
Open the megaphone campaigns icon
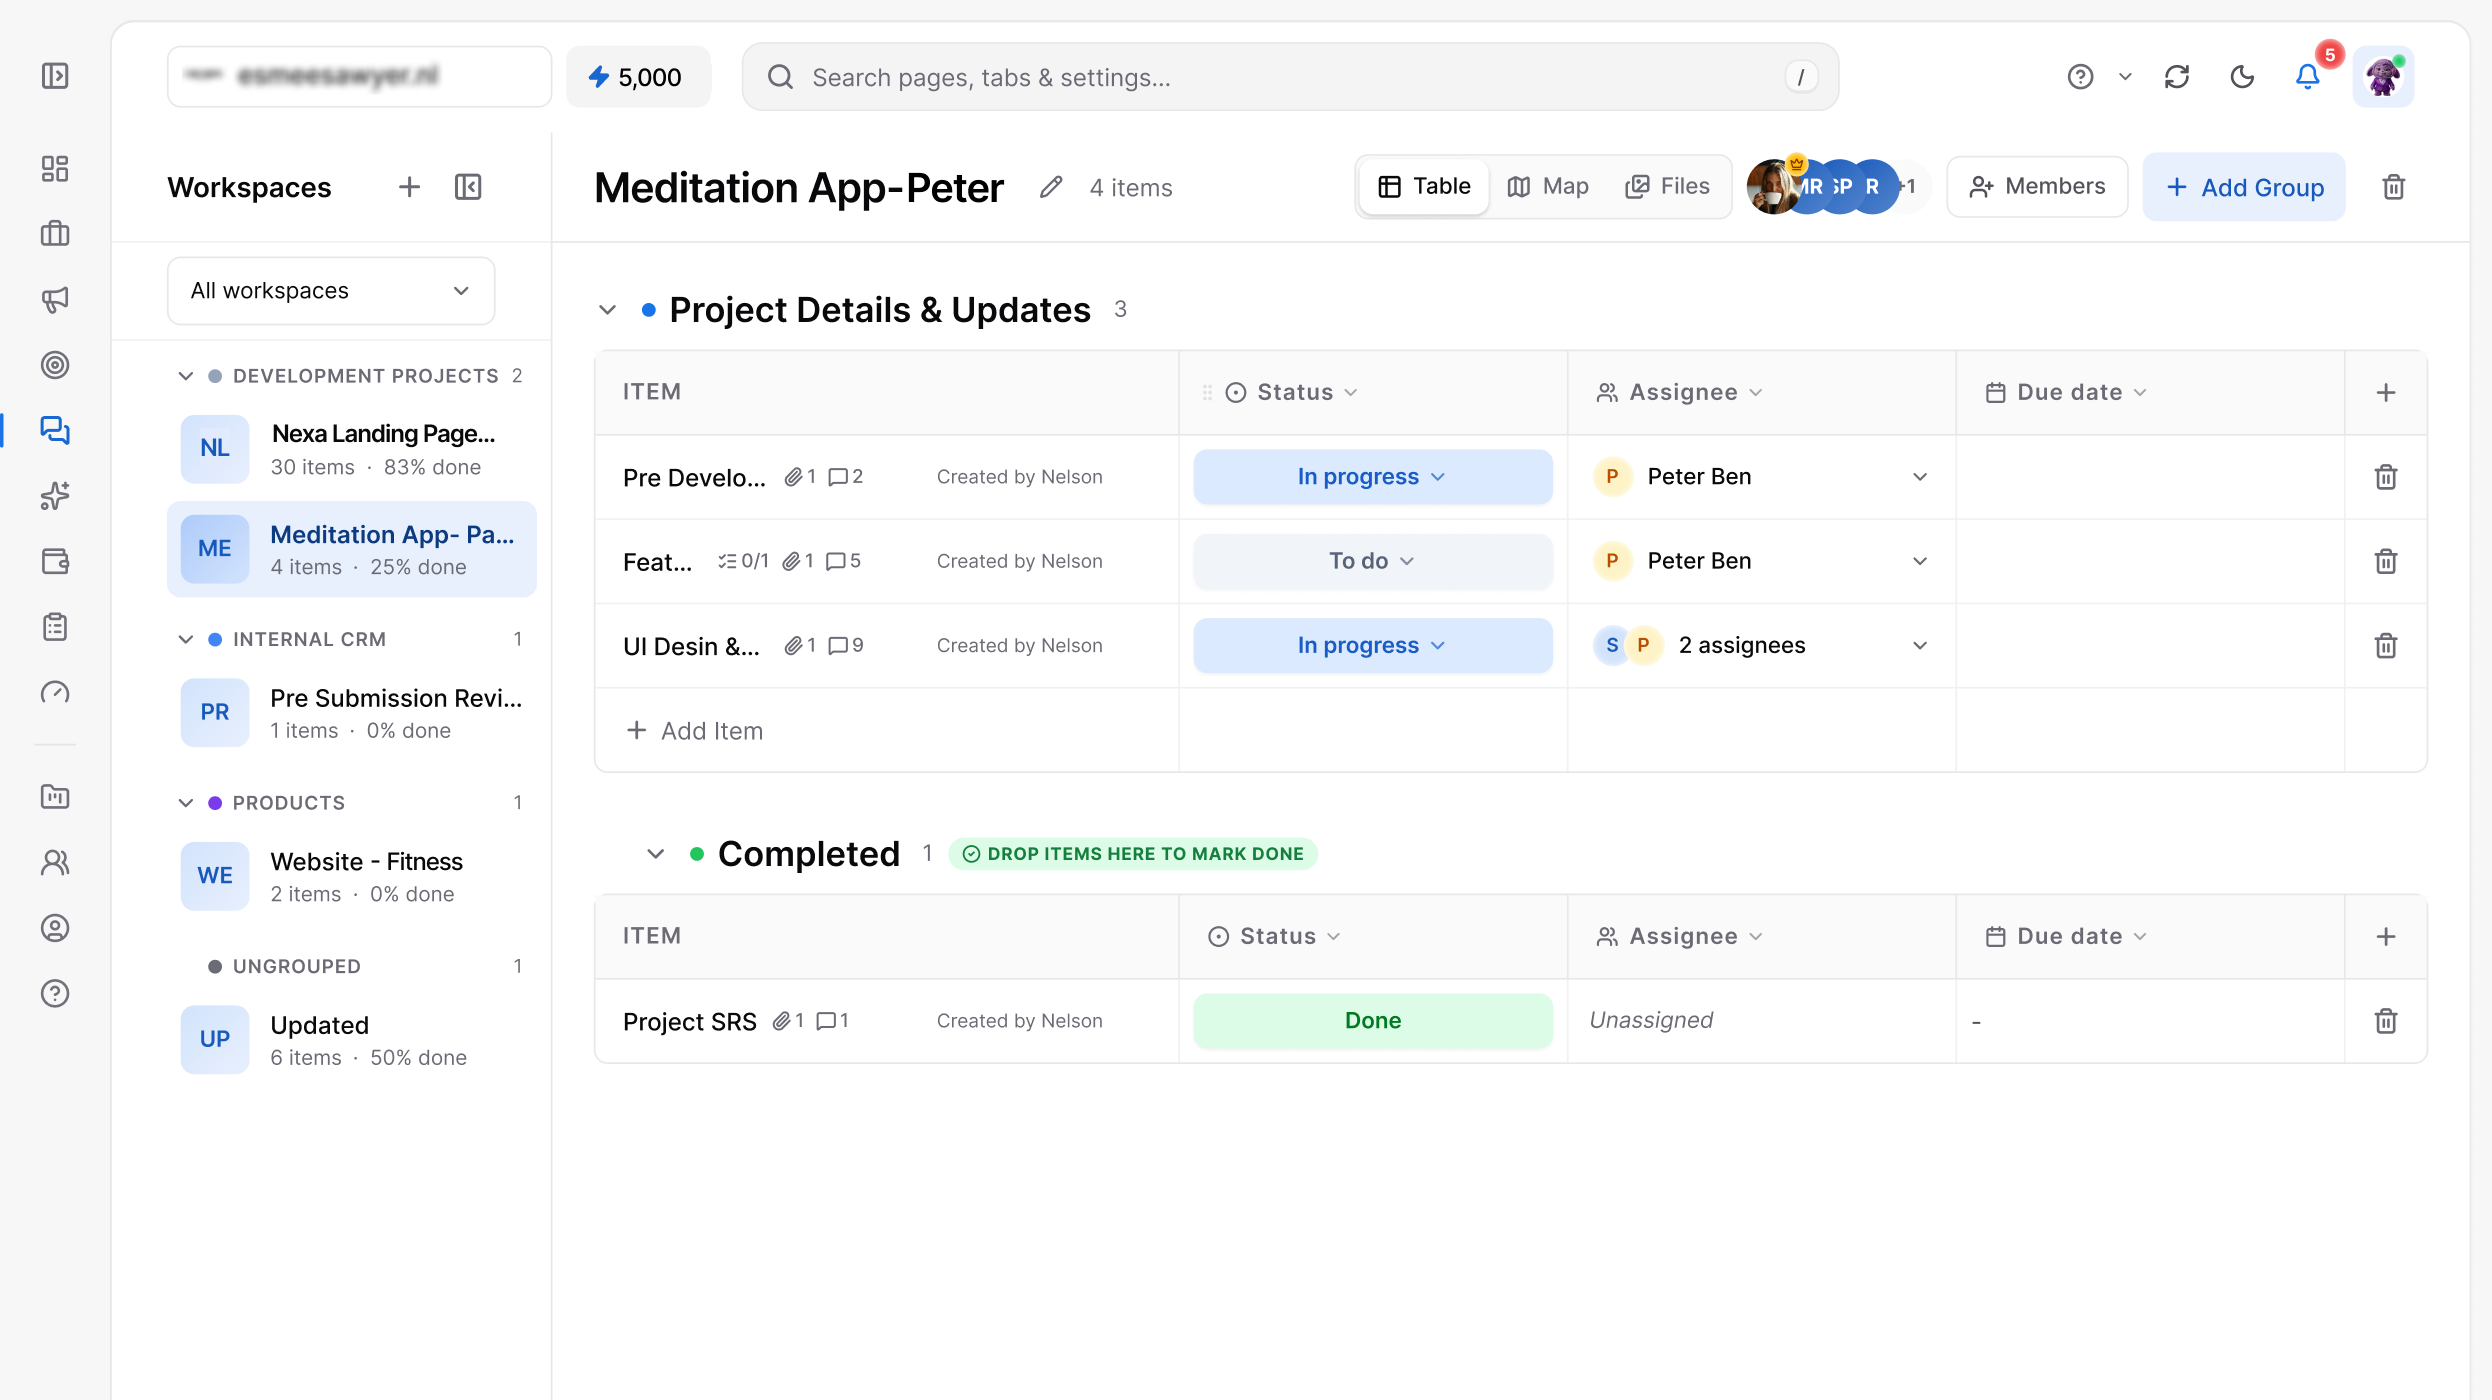(55, 299)
